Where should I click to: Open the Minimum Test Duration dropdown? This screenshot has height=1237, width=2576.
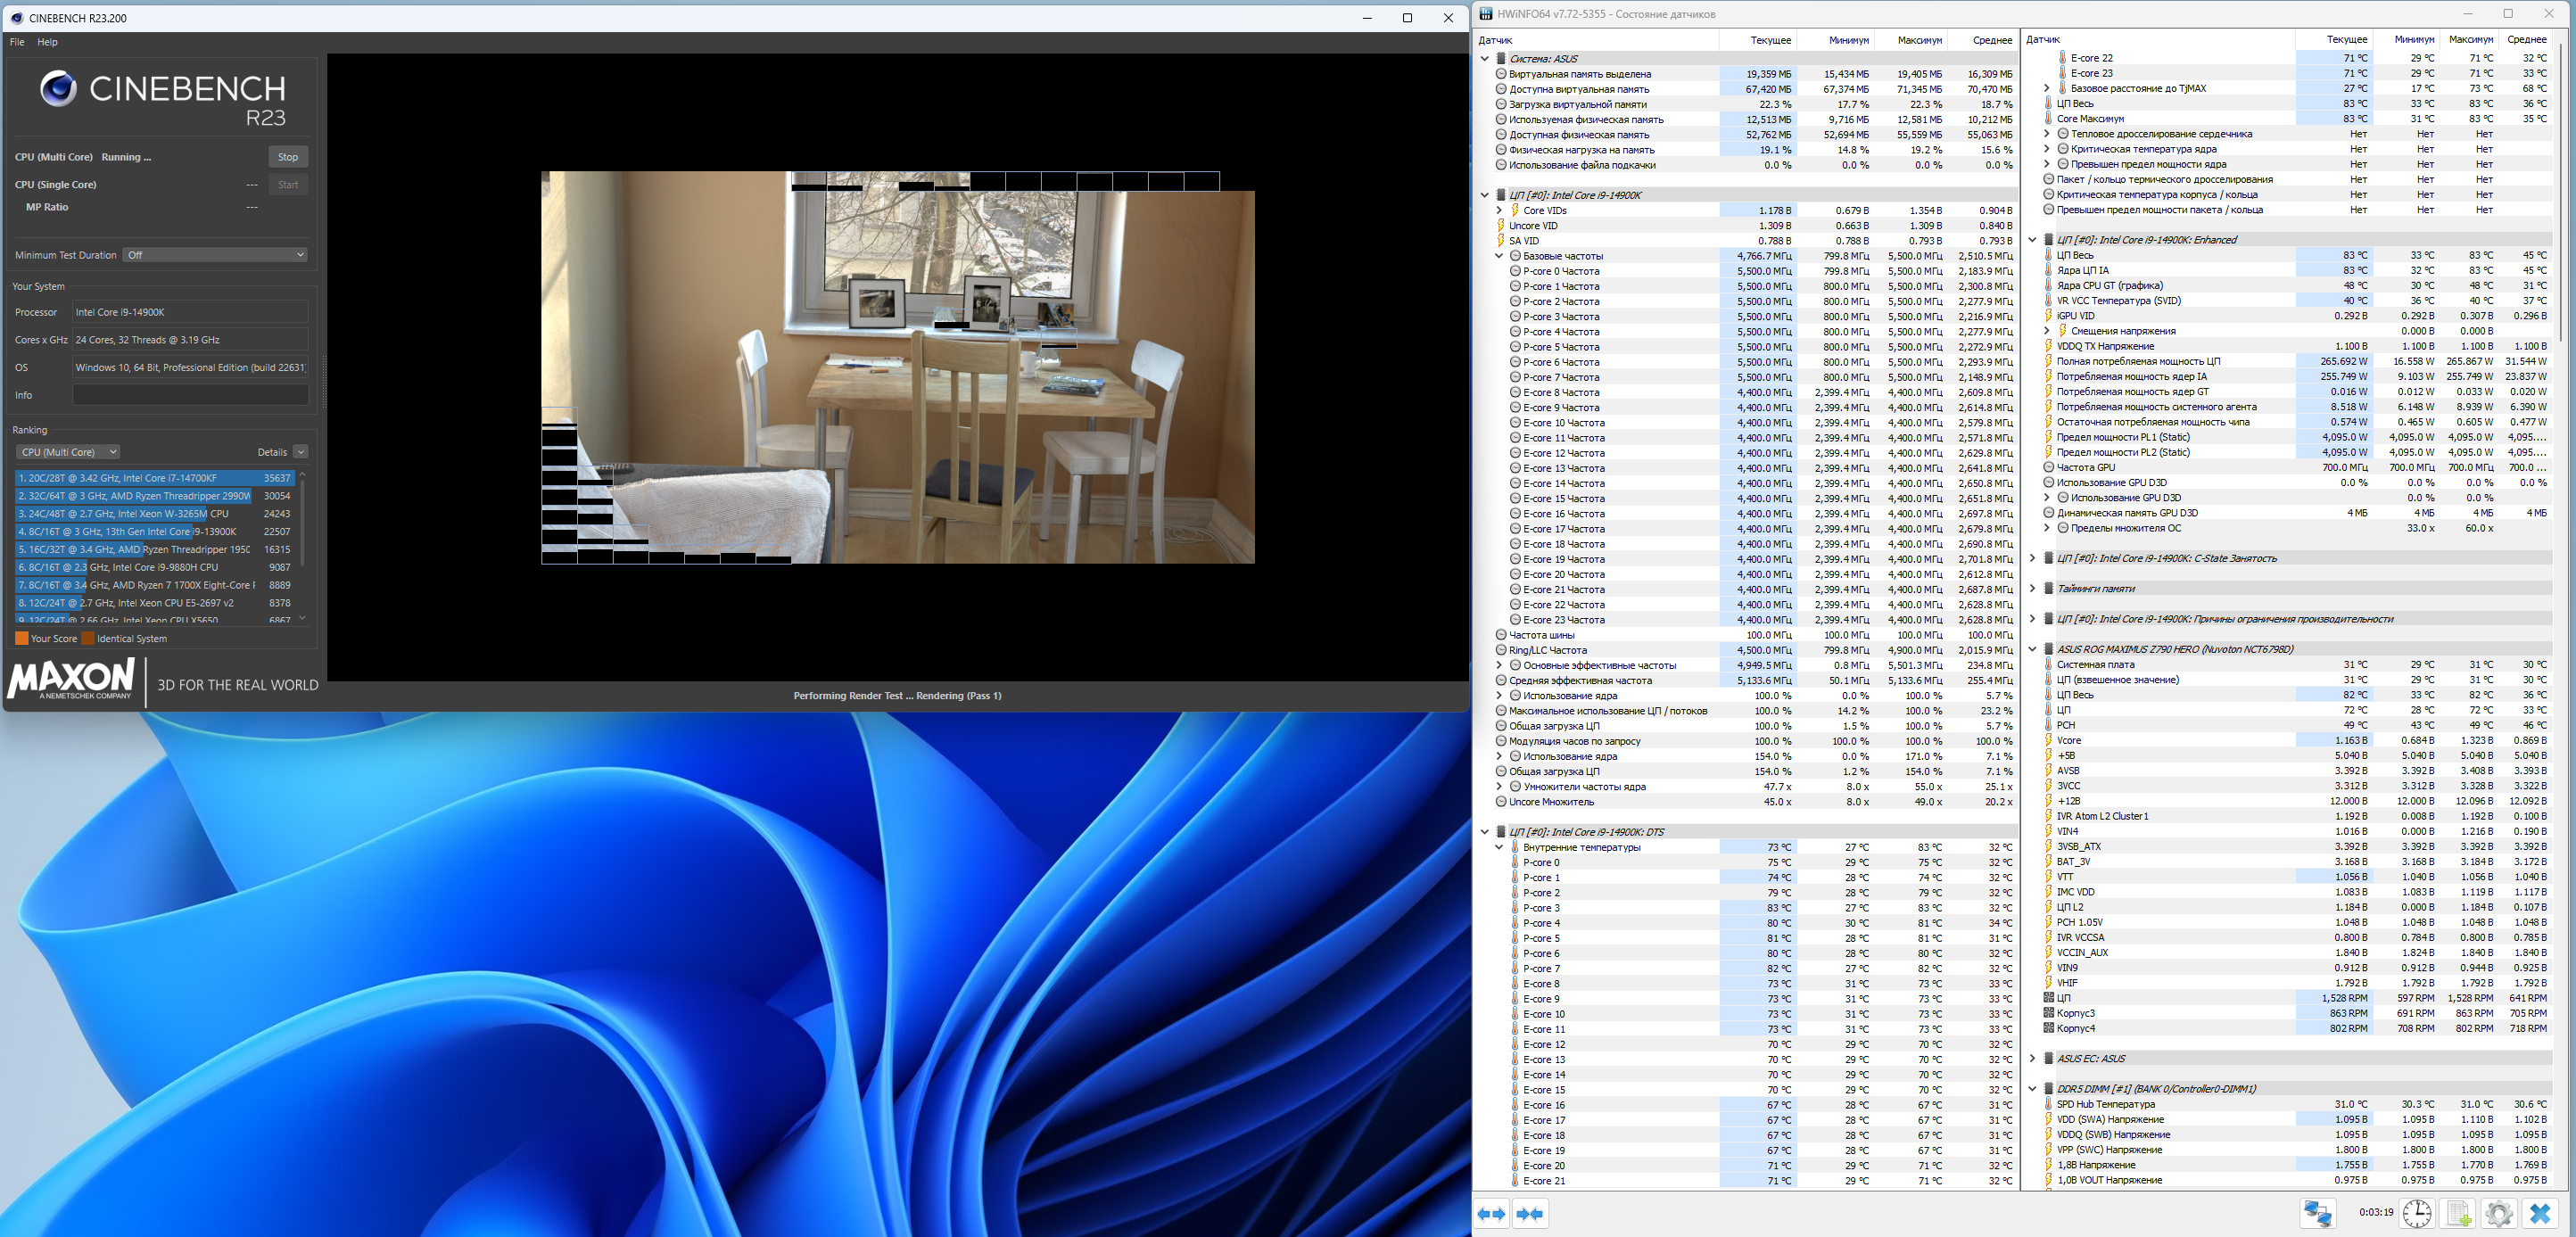point(215,255)
